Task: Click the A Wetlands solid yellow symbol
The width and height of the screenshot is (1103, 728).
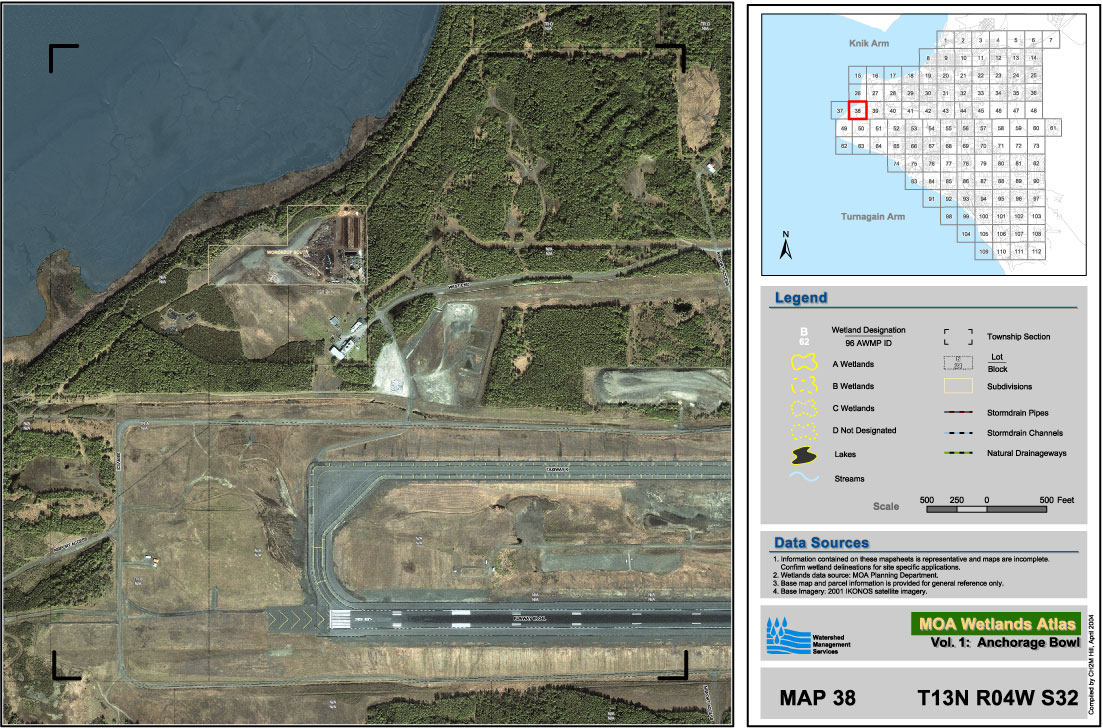Action: click(805, 364)
